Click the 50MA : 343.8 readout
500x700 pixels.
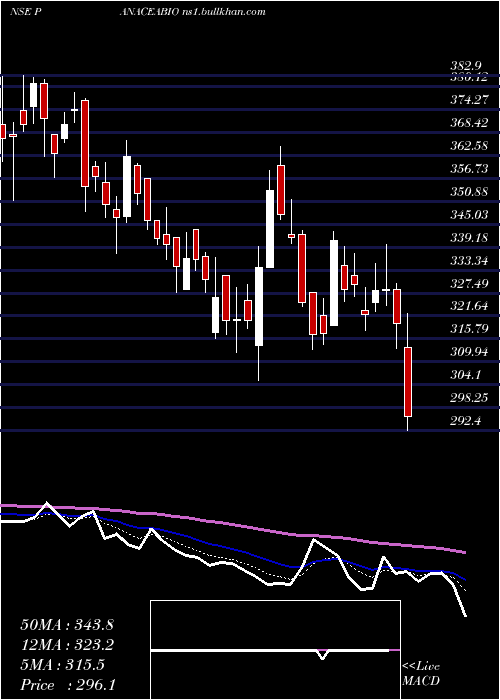(67, 625)
